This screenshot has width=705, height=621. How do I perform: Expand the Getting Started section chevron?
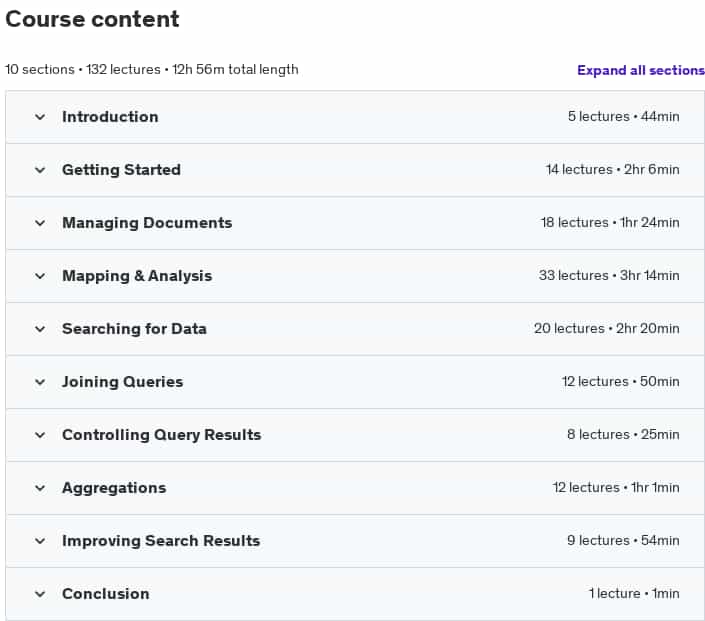pyautogui.click(x=40, y=170)
